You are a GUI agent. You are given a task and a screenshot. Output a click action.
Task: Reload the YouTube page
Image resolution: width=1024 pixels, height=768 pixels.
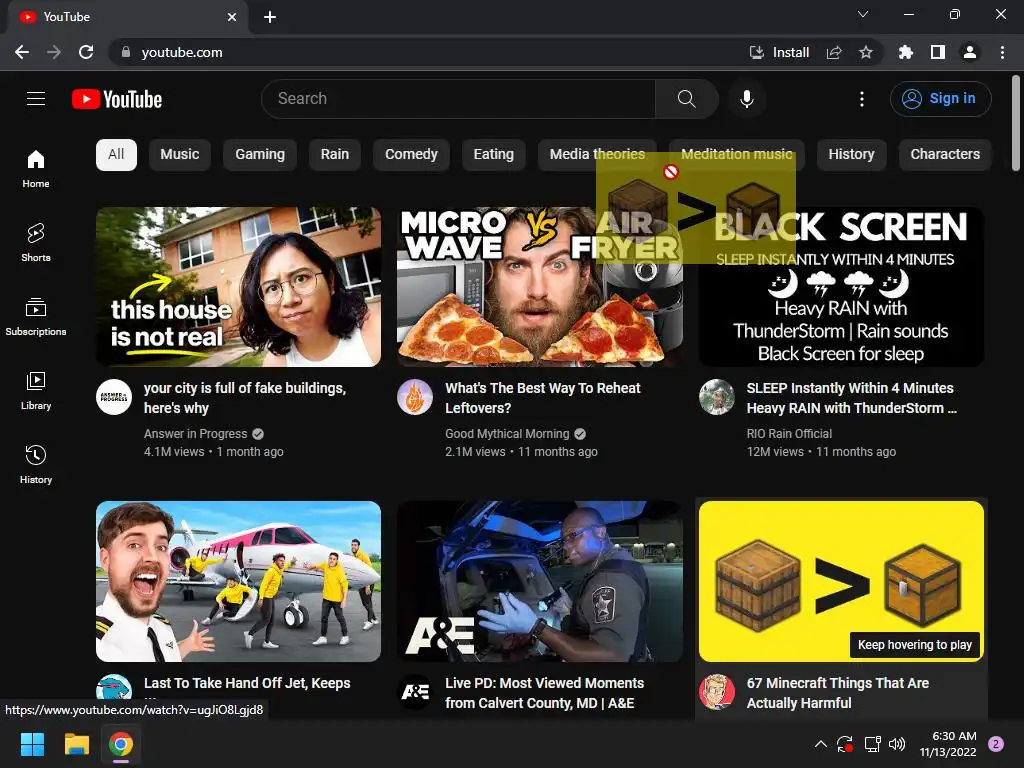point(86,52)
